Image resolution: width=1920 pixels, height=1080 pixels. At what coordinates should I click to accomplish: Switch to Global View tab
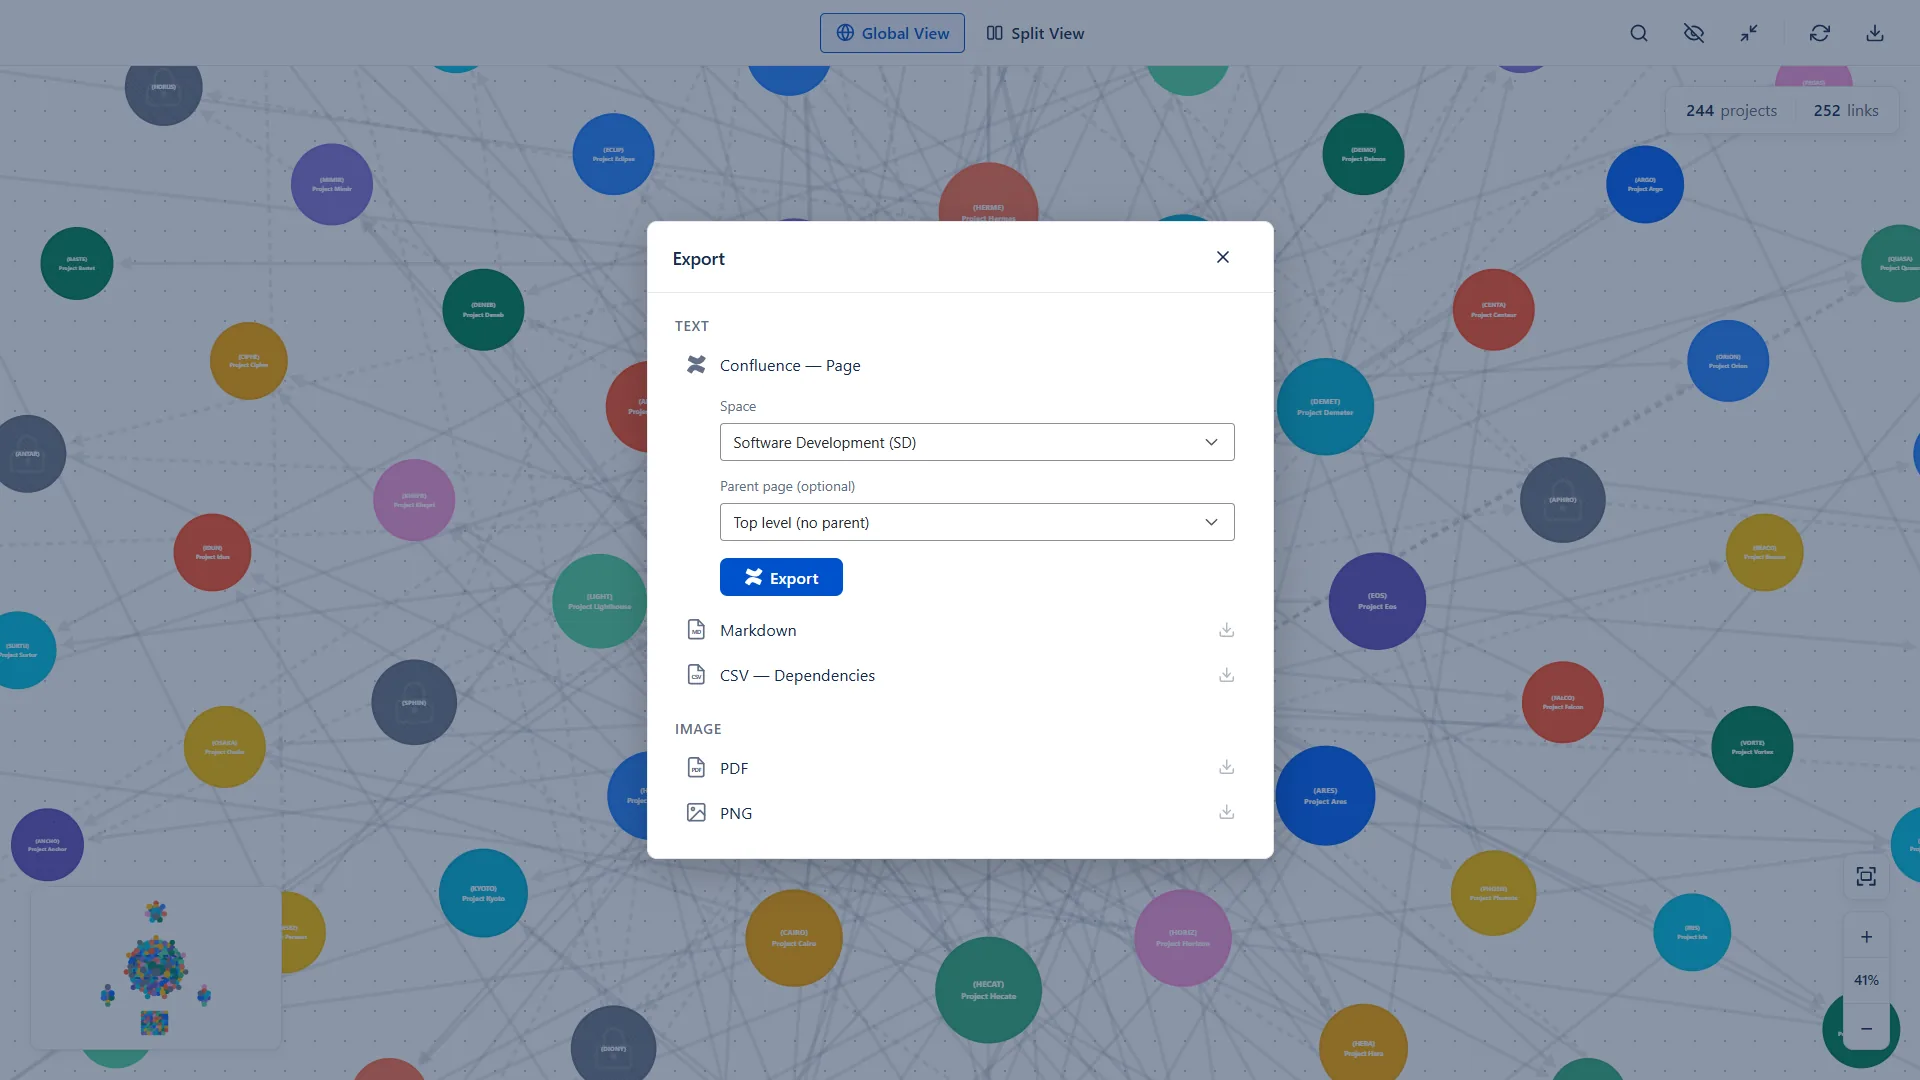pyautogui.click(x=892, y=33)
